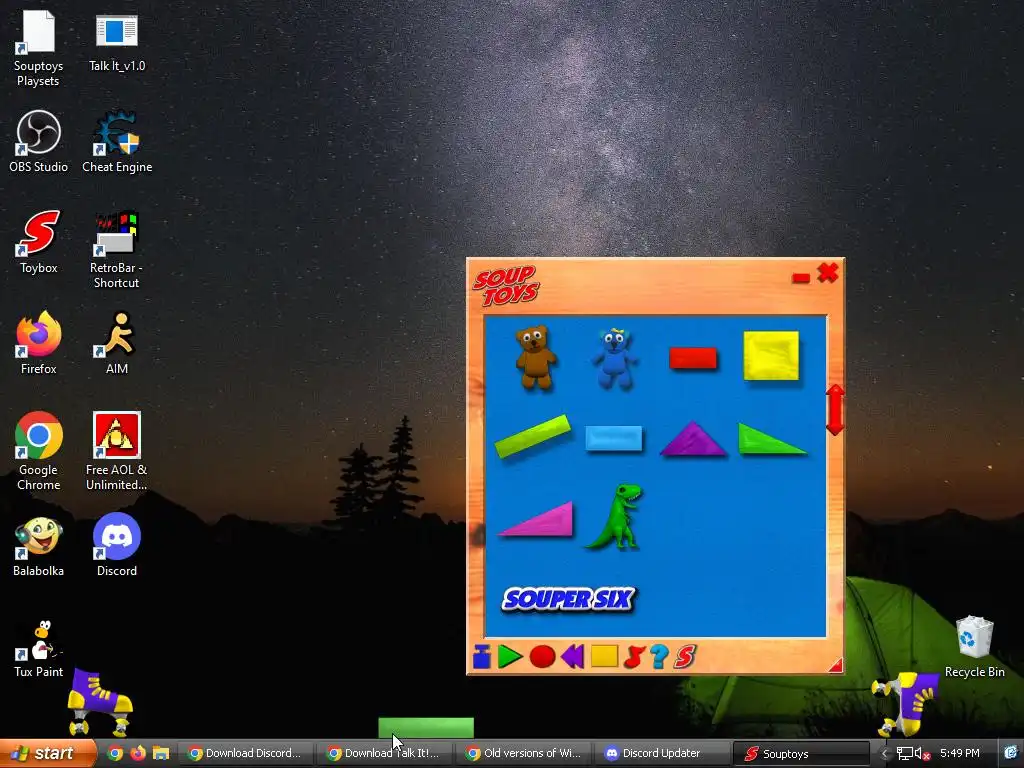
Task: Click the red scroll arrows in toybox
Action: [x=835, y=409]
